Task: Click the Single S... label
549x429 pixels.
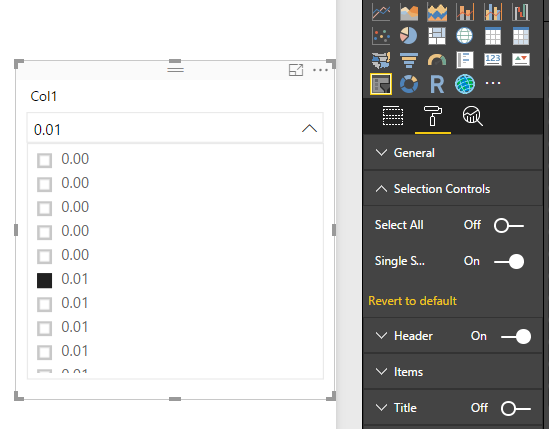Action: 399,261
